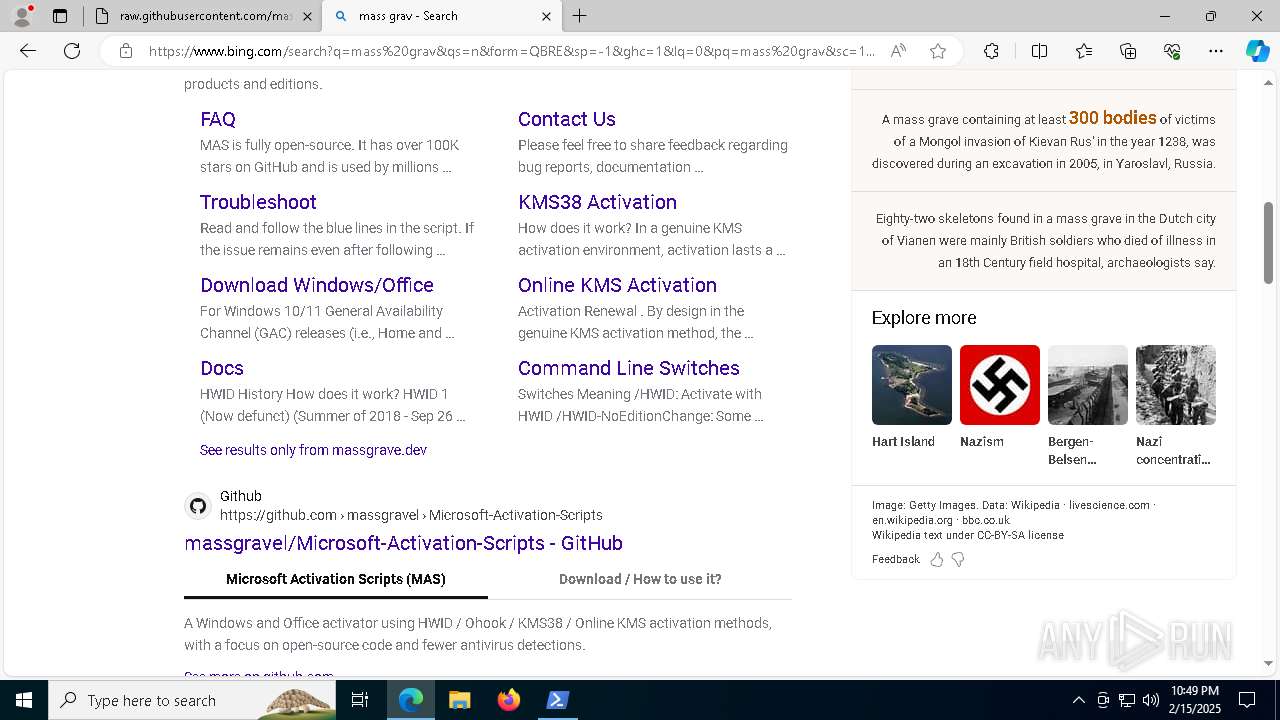The height and width of the screenshot is (720, 1280).
Task: Open the Nazism thumbnail
Action: coord(1000,385)
